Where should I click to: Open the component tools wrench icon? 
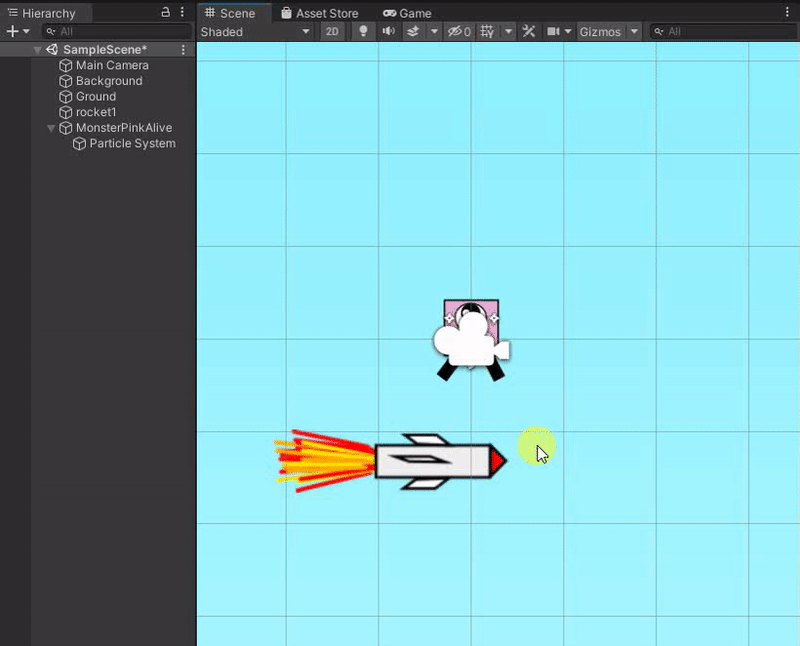click(529, 32)
